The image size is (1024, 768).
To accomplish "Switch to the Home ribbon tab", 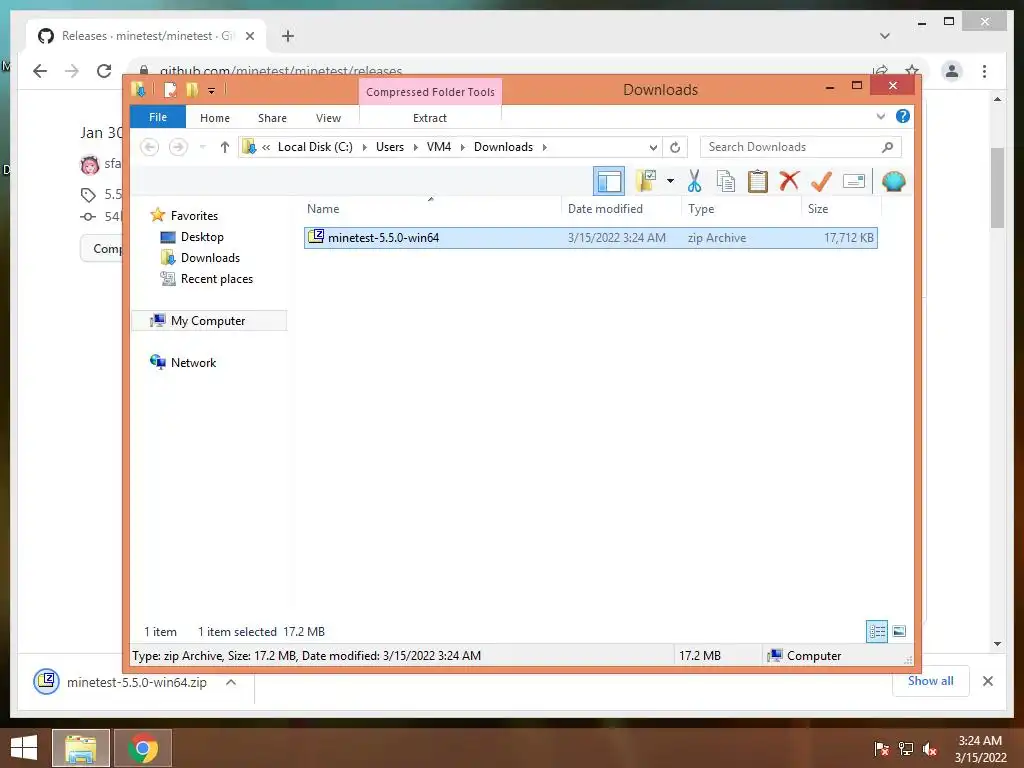I will tap(215, 118).
